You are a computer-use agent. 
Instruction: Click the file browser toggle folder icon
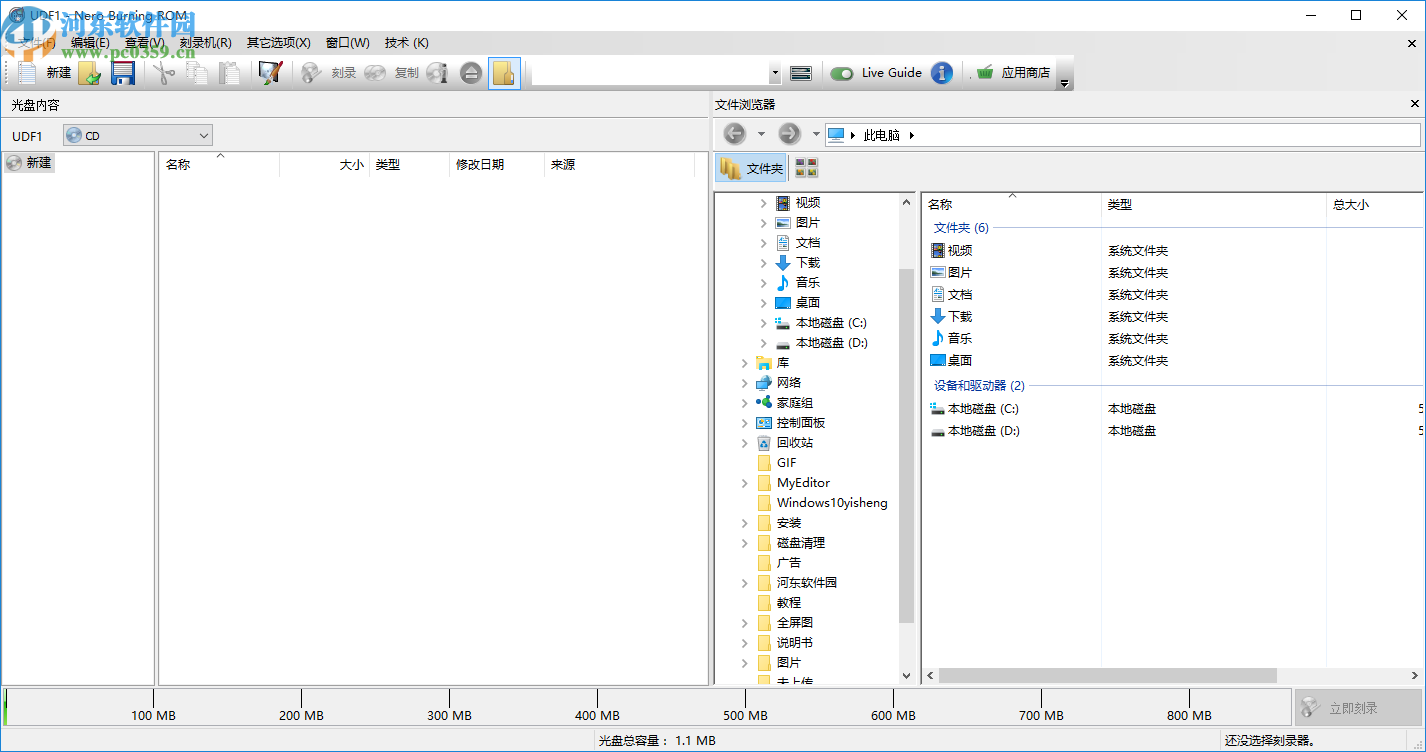(504, 73)
